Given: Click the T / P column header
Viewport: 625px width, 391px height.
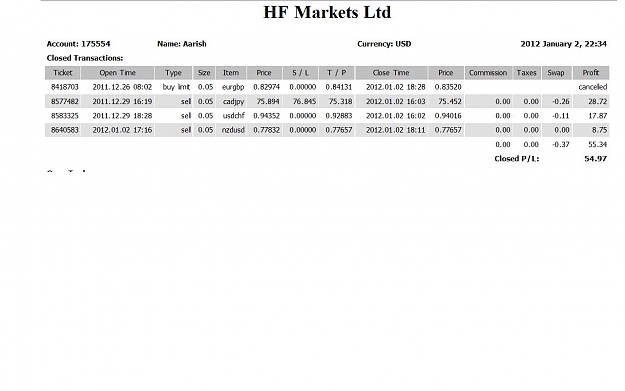Looking at the screenshot, I should [337, 73].
